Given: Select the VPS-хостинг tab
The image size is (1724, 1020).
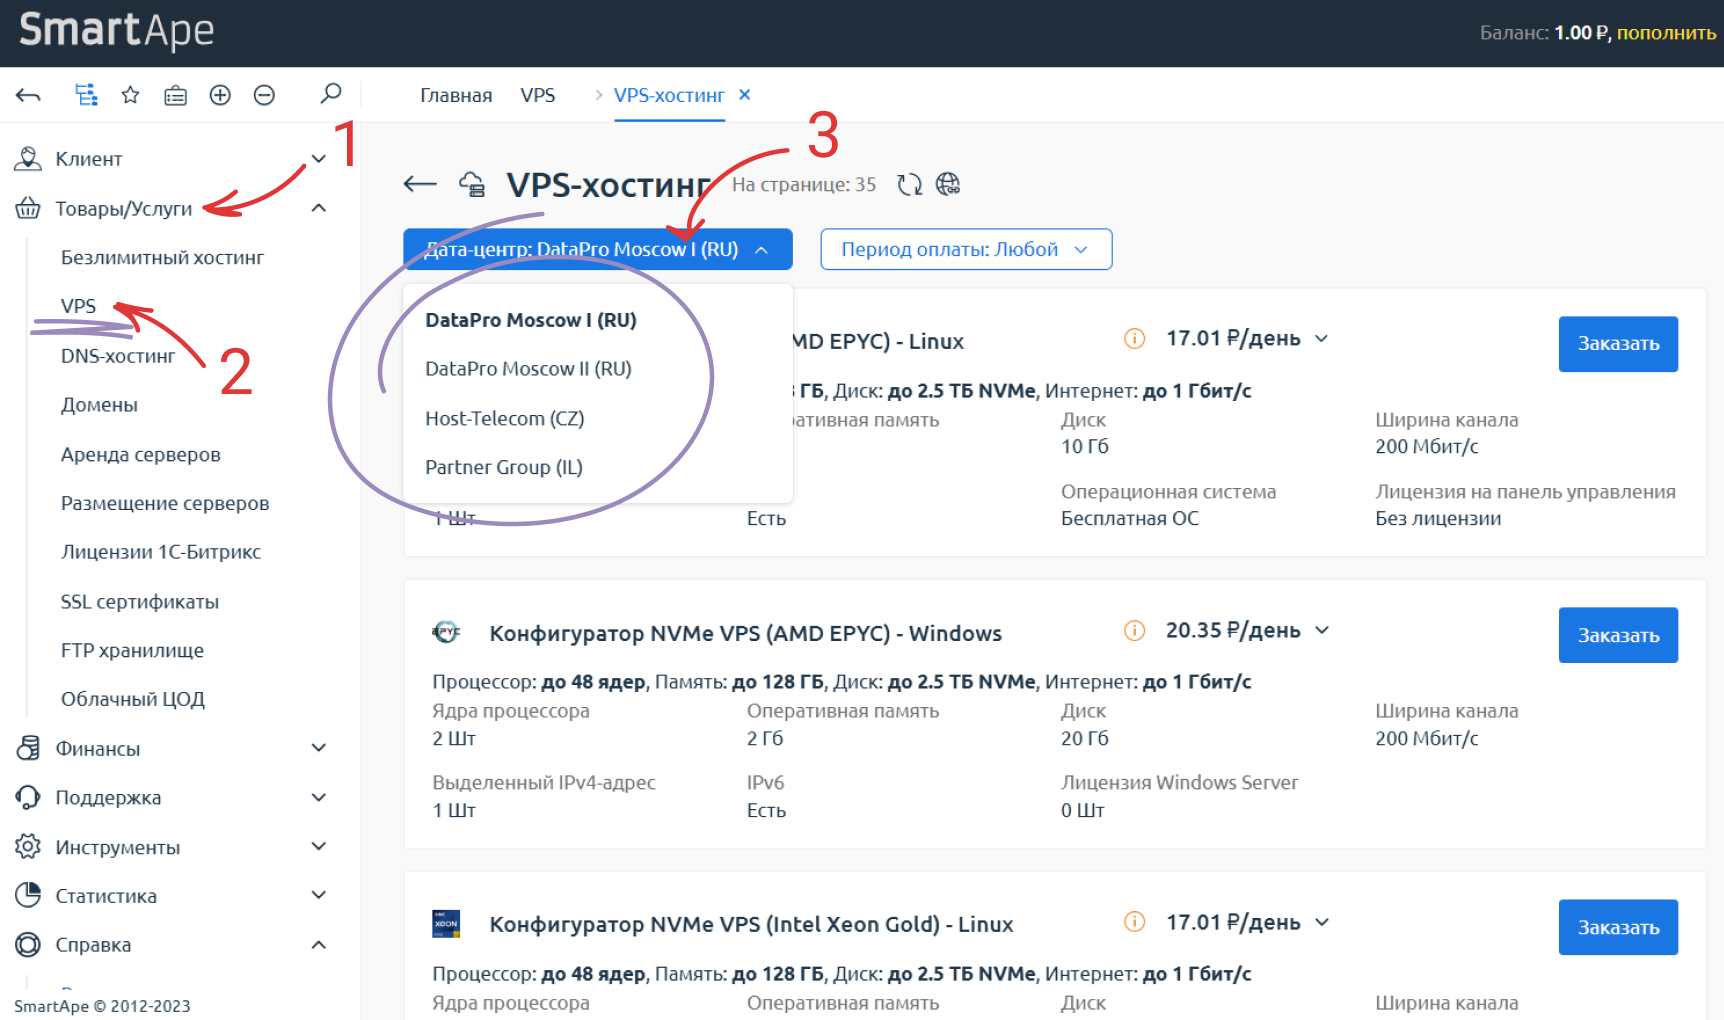Looking at the screenshot, I should [669, 95].
